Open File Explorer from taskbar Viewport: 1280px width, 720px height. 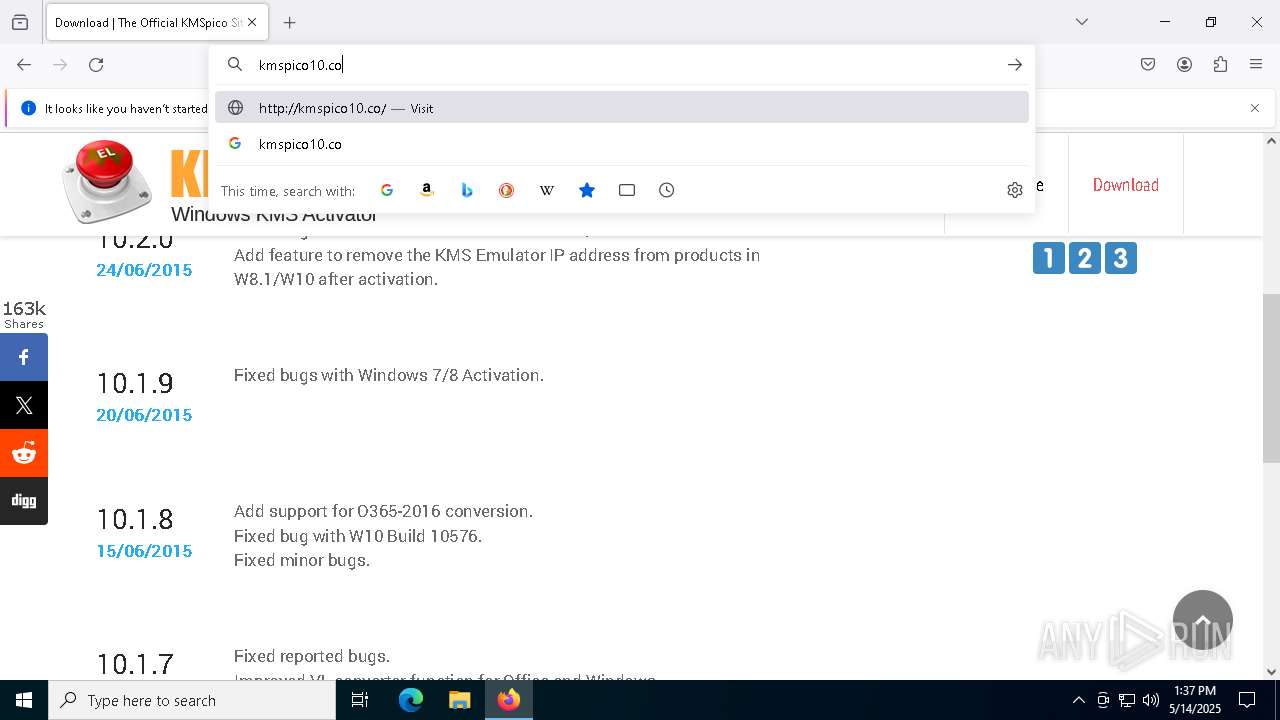(459, 700)
